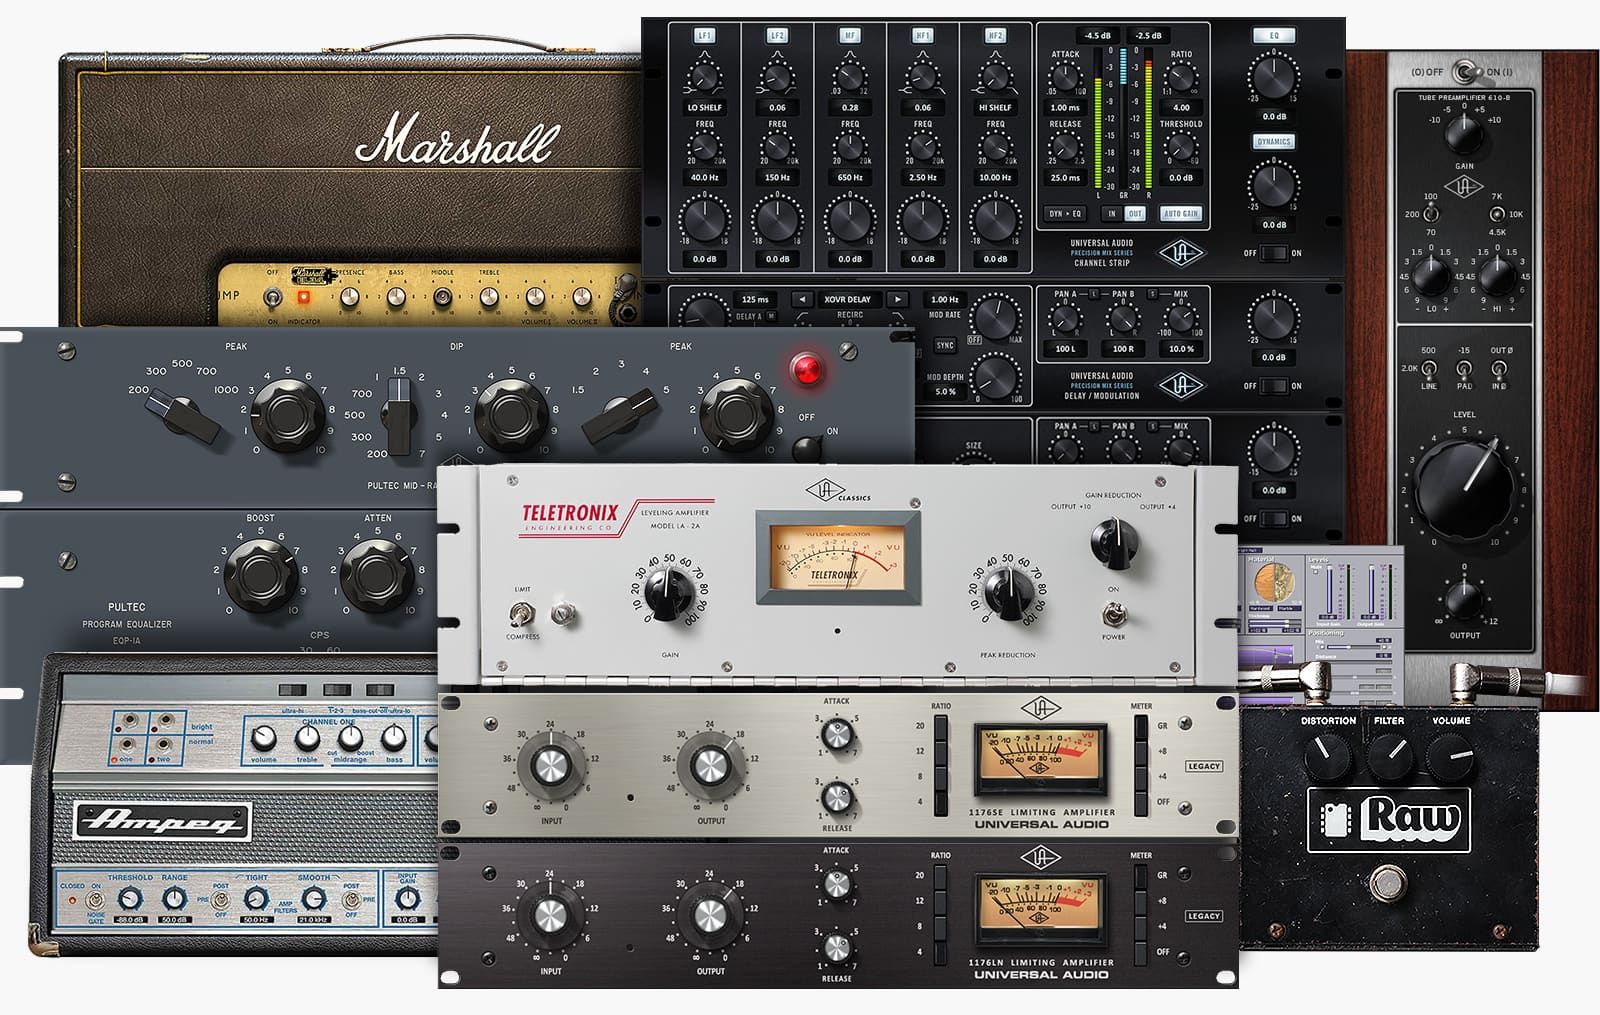This screenshot has height=1015, width=1600.
Task: Click the red pilot lamp on the Pultec Mid-Range
Action: click(x=806, y=369)
